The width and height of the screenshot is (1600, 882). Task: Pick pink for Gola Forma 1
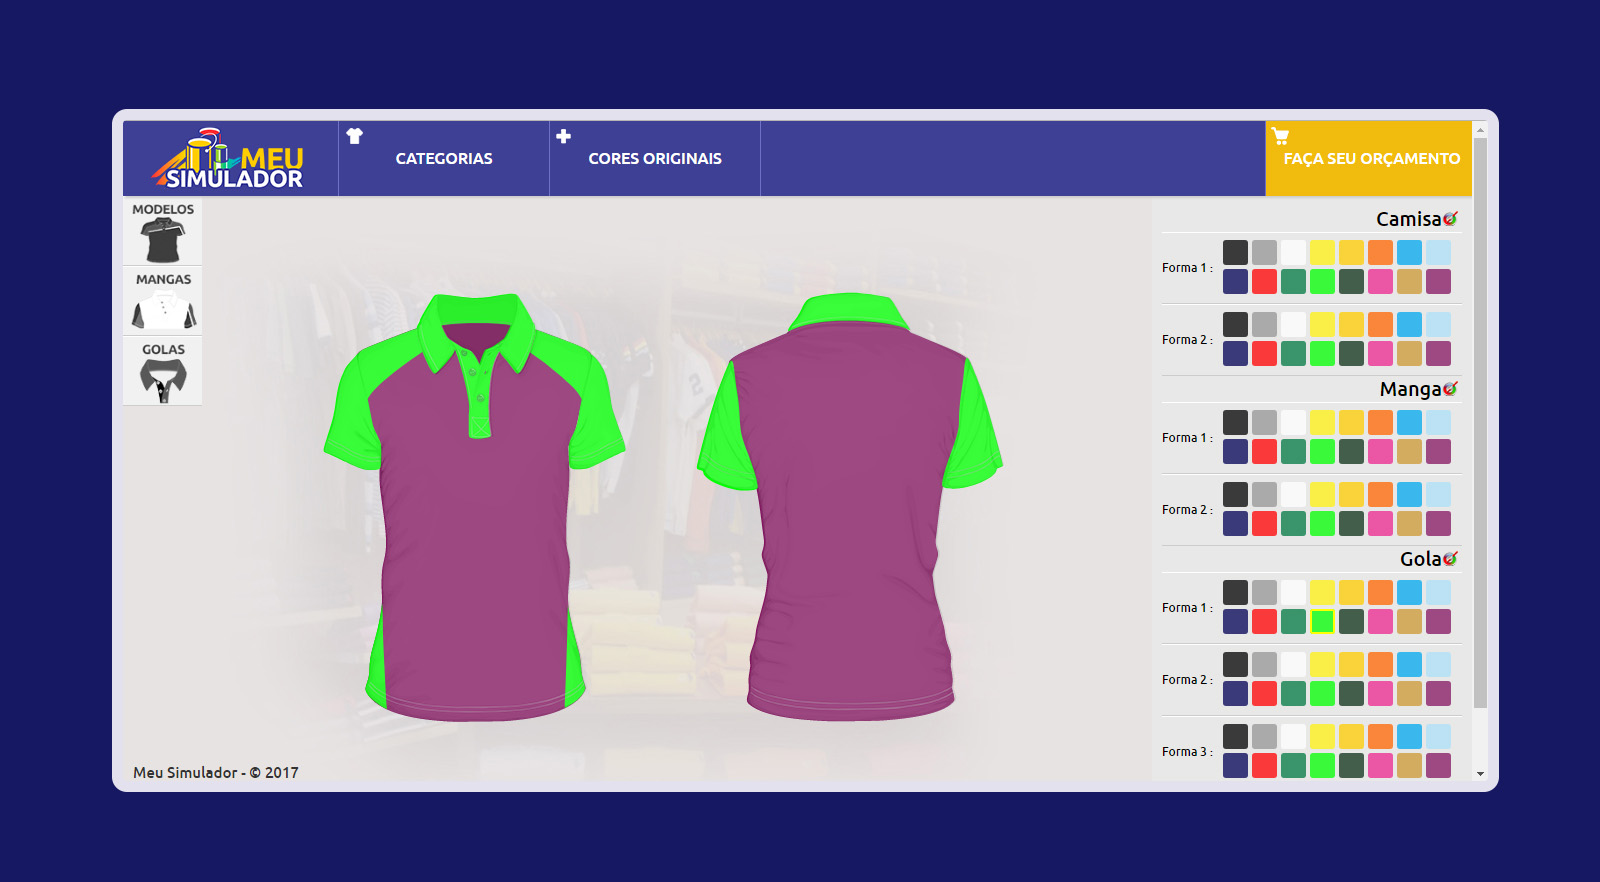coord(1380,622)
